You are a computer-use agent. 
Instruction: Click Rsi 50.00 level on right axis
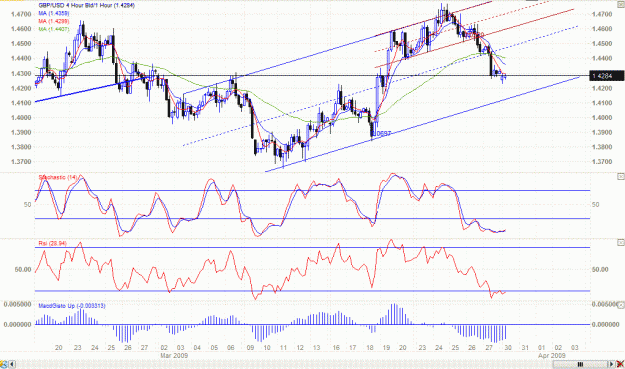[x=600, y=269]
